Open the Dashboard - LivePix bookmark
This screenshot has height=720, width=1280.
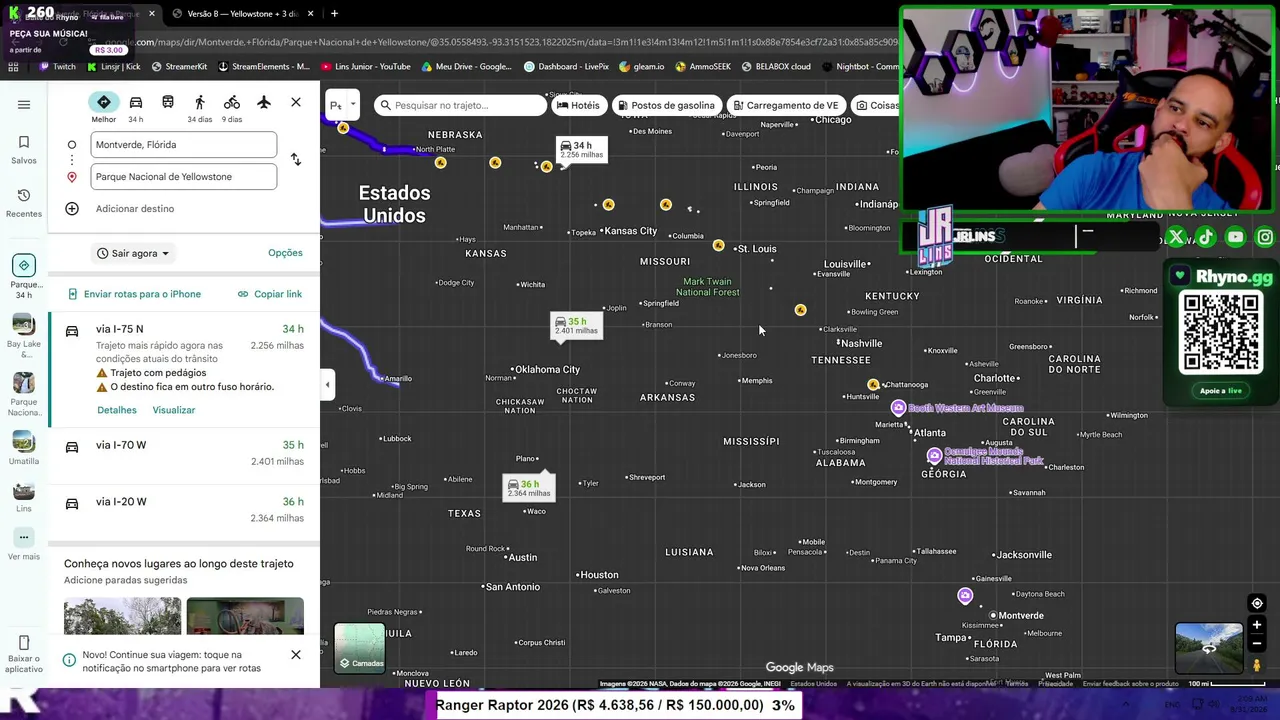(x=566, y=67)
